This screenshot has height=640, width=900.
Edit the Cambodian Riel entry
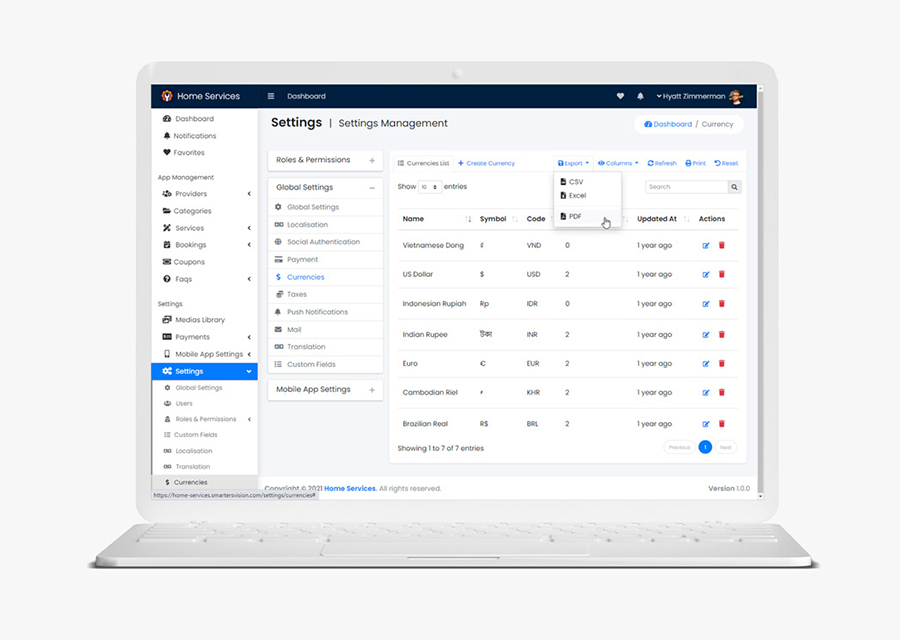(705, 393)
